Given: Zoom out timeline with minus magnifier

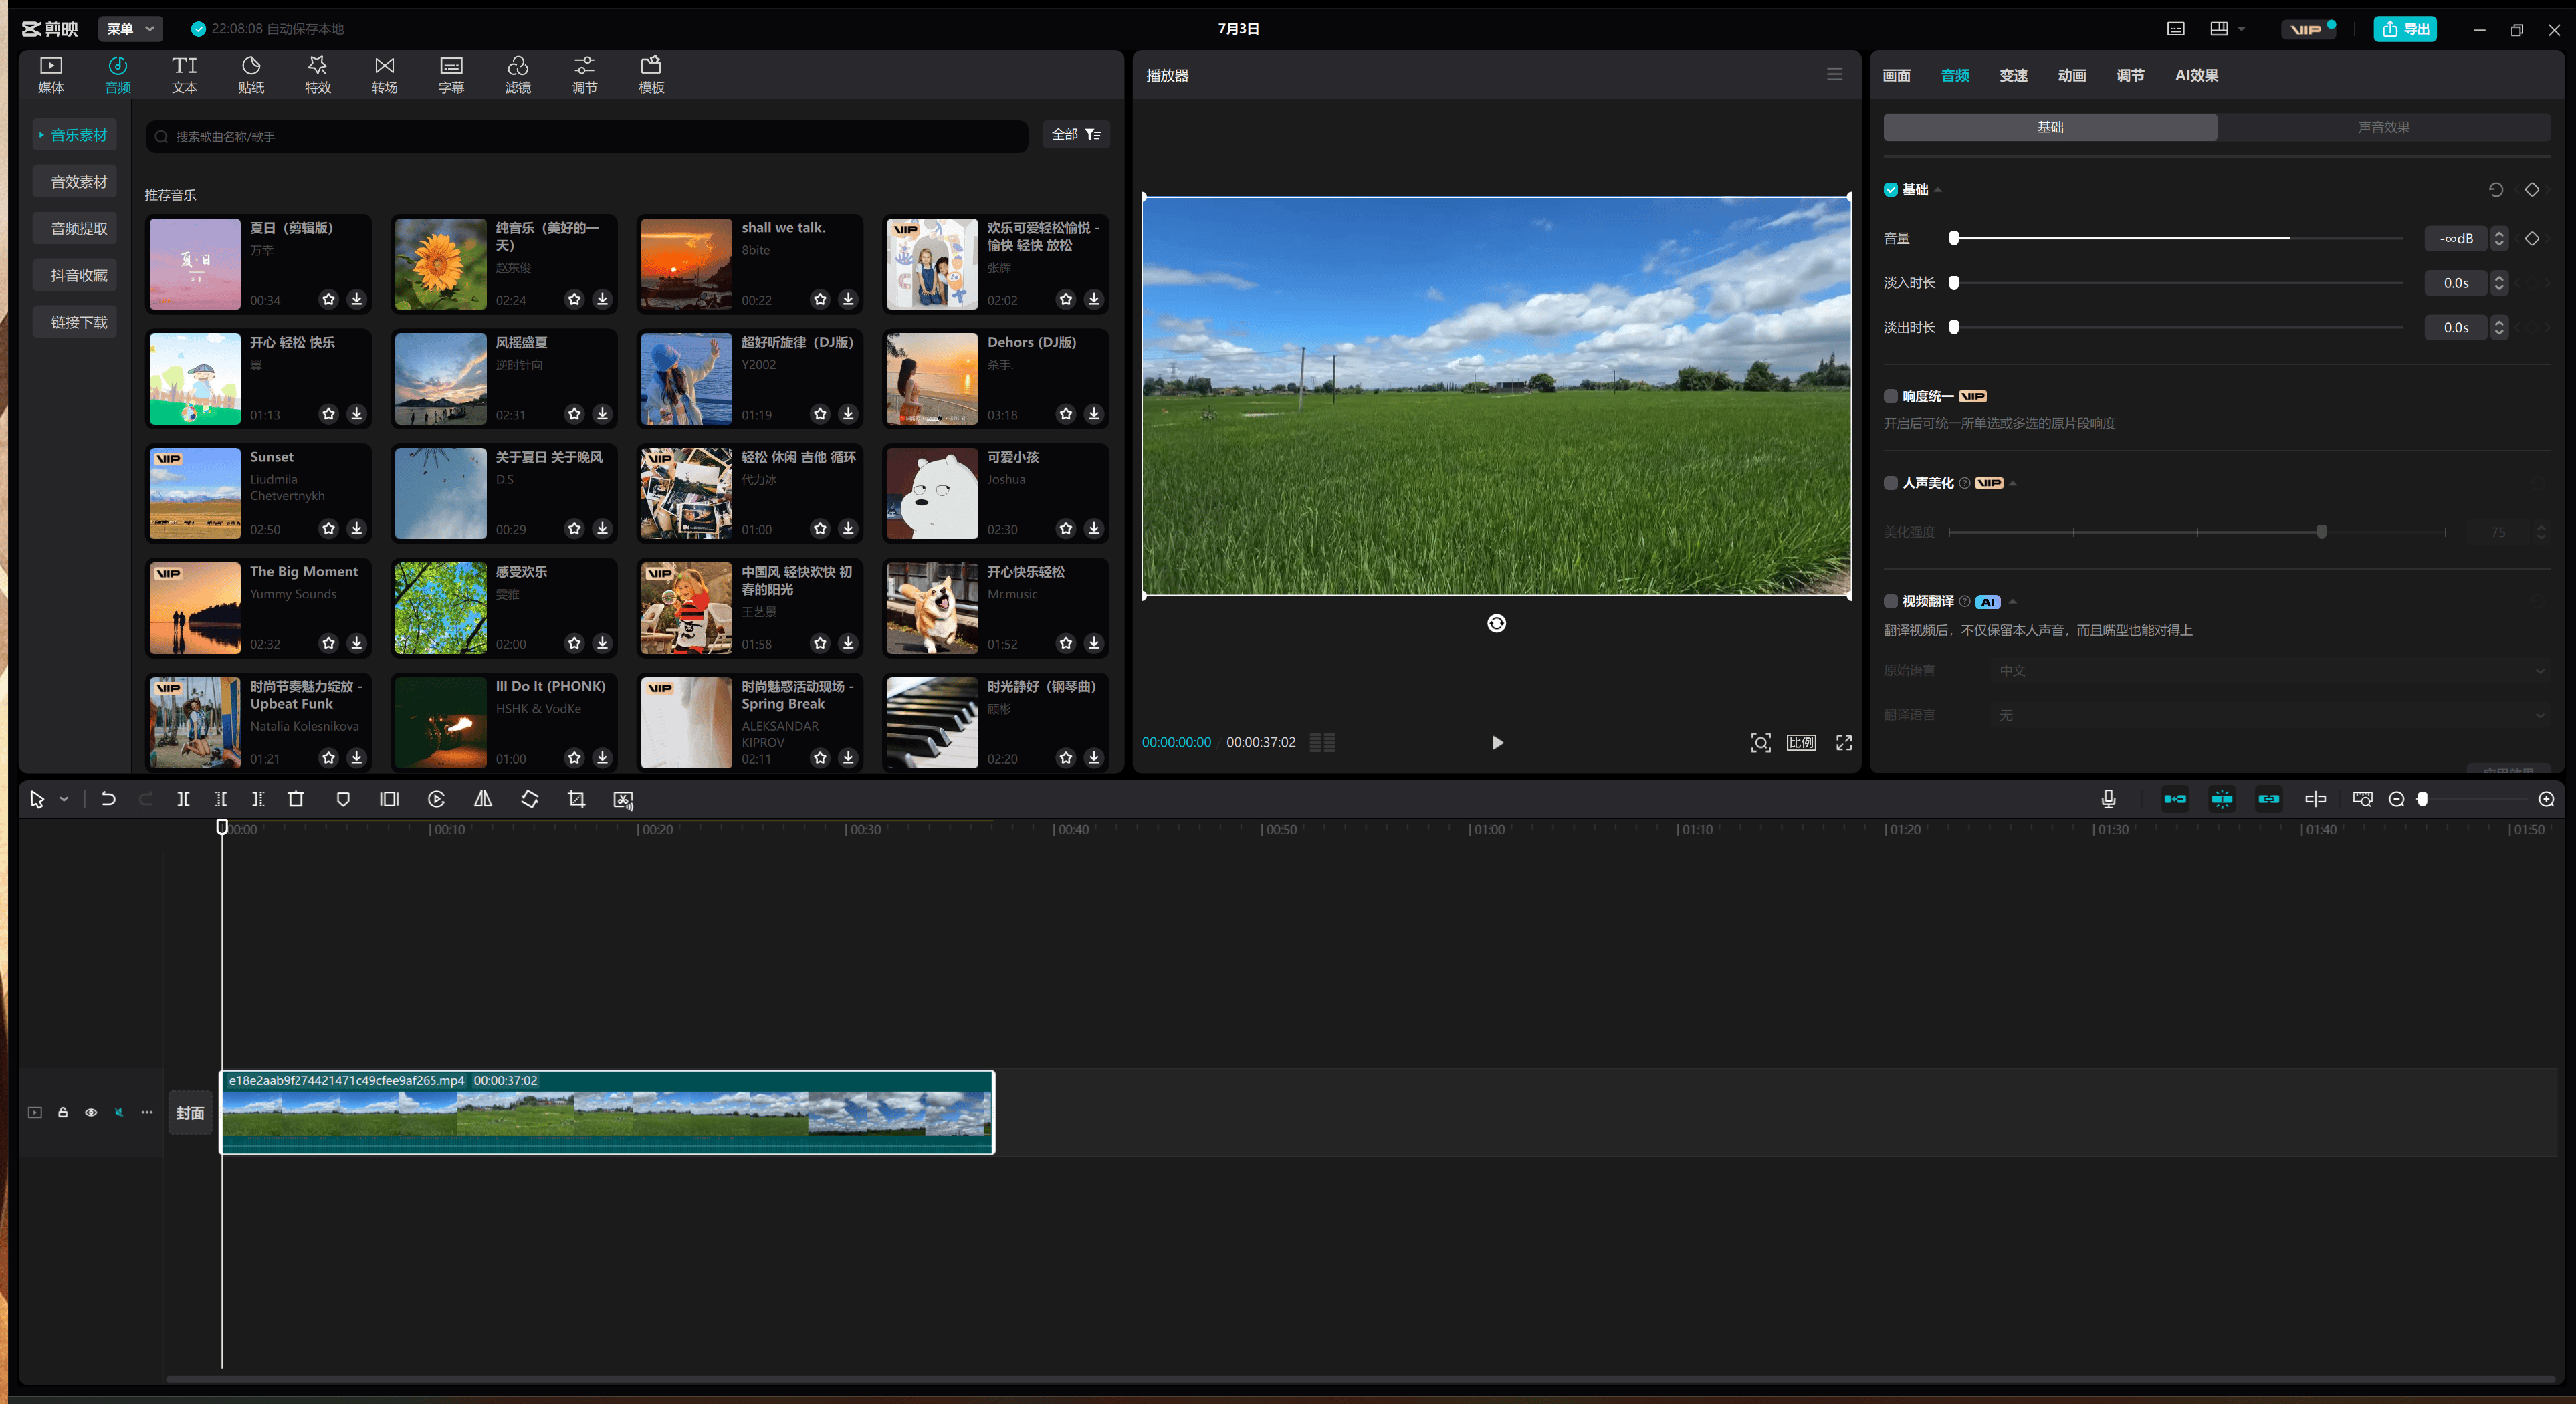Looking at the screenshot, I should tap(2396, 799).
